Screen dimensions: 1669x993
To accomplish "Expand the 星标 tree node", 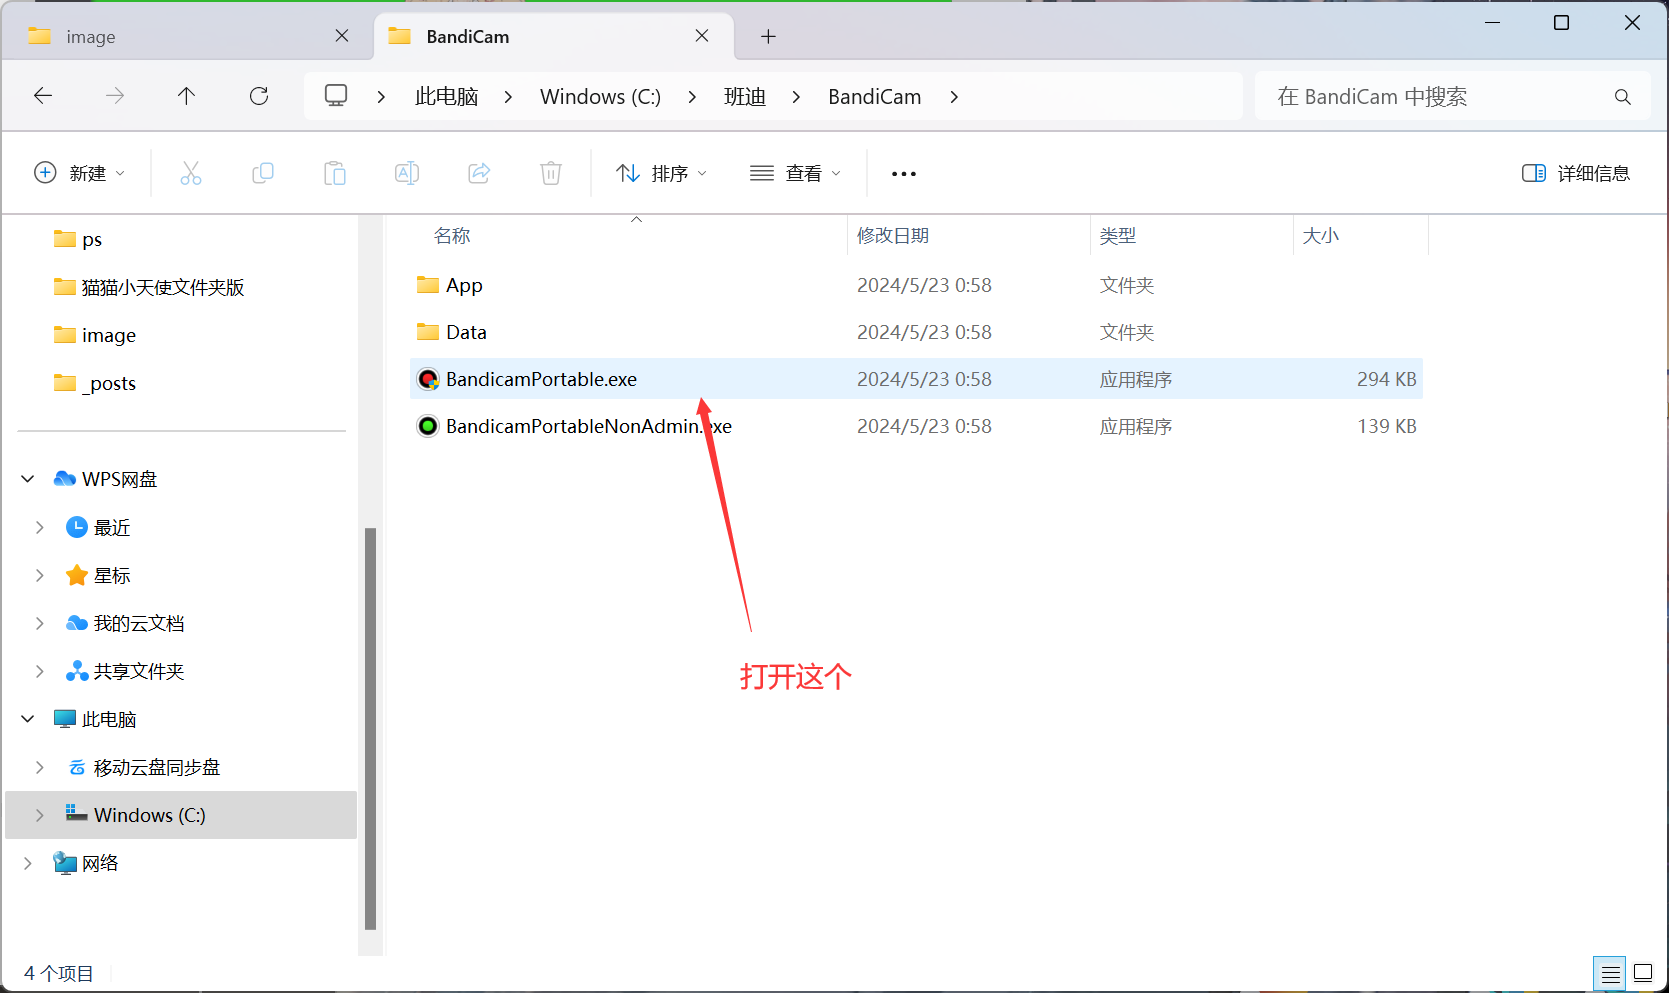I will 39,575.
